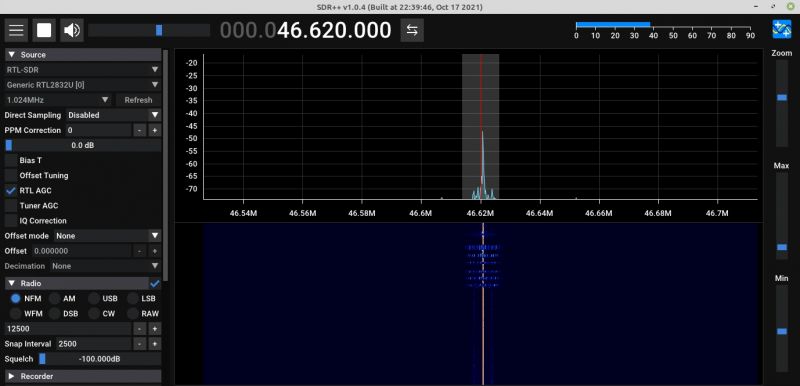
Task: Increase PPM Correction with plus button
Action: coord(155,131)
